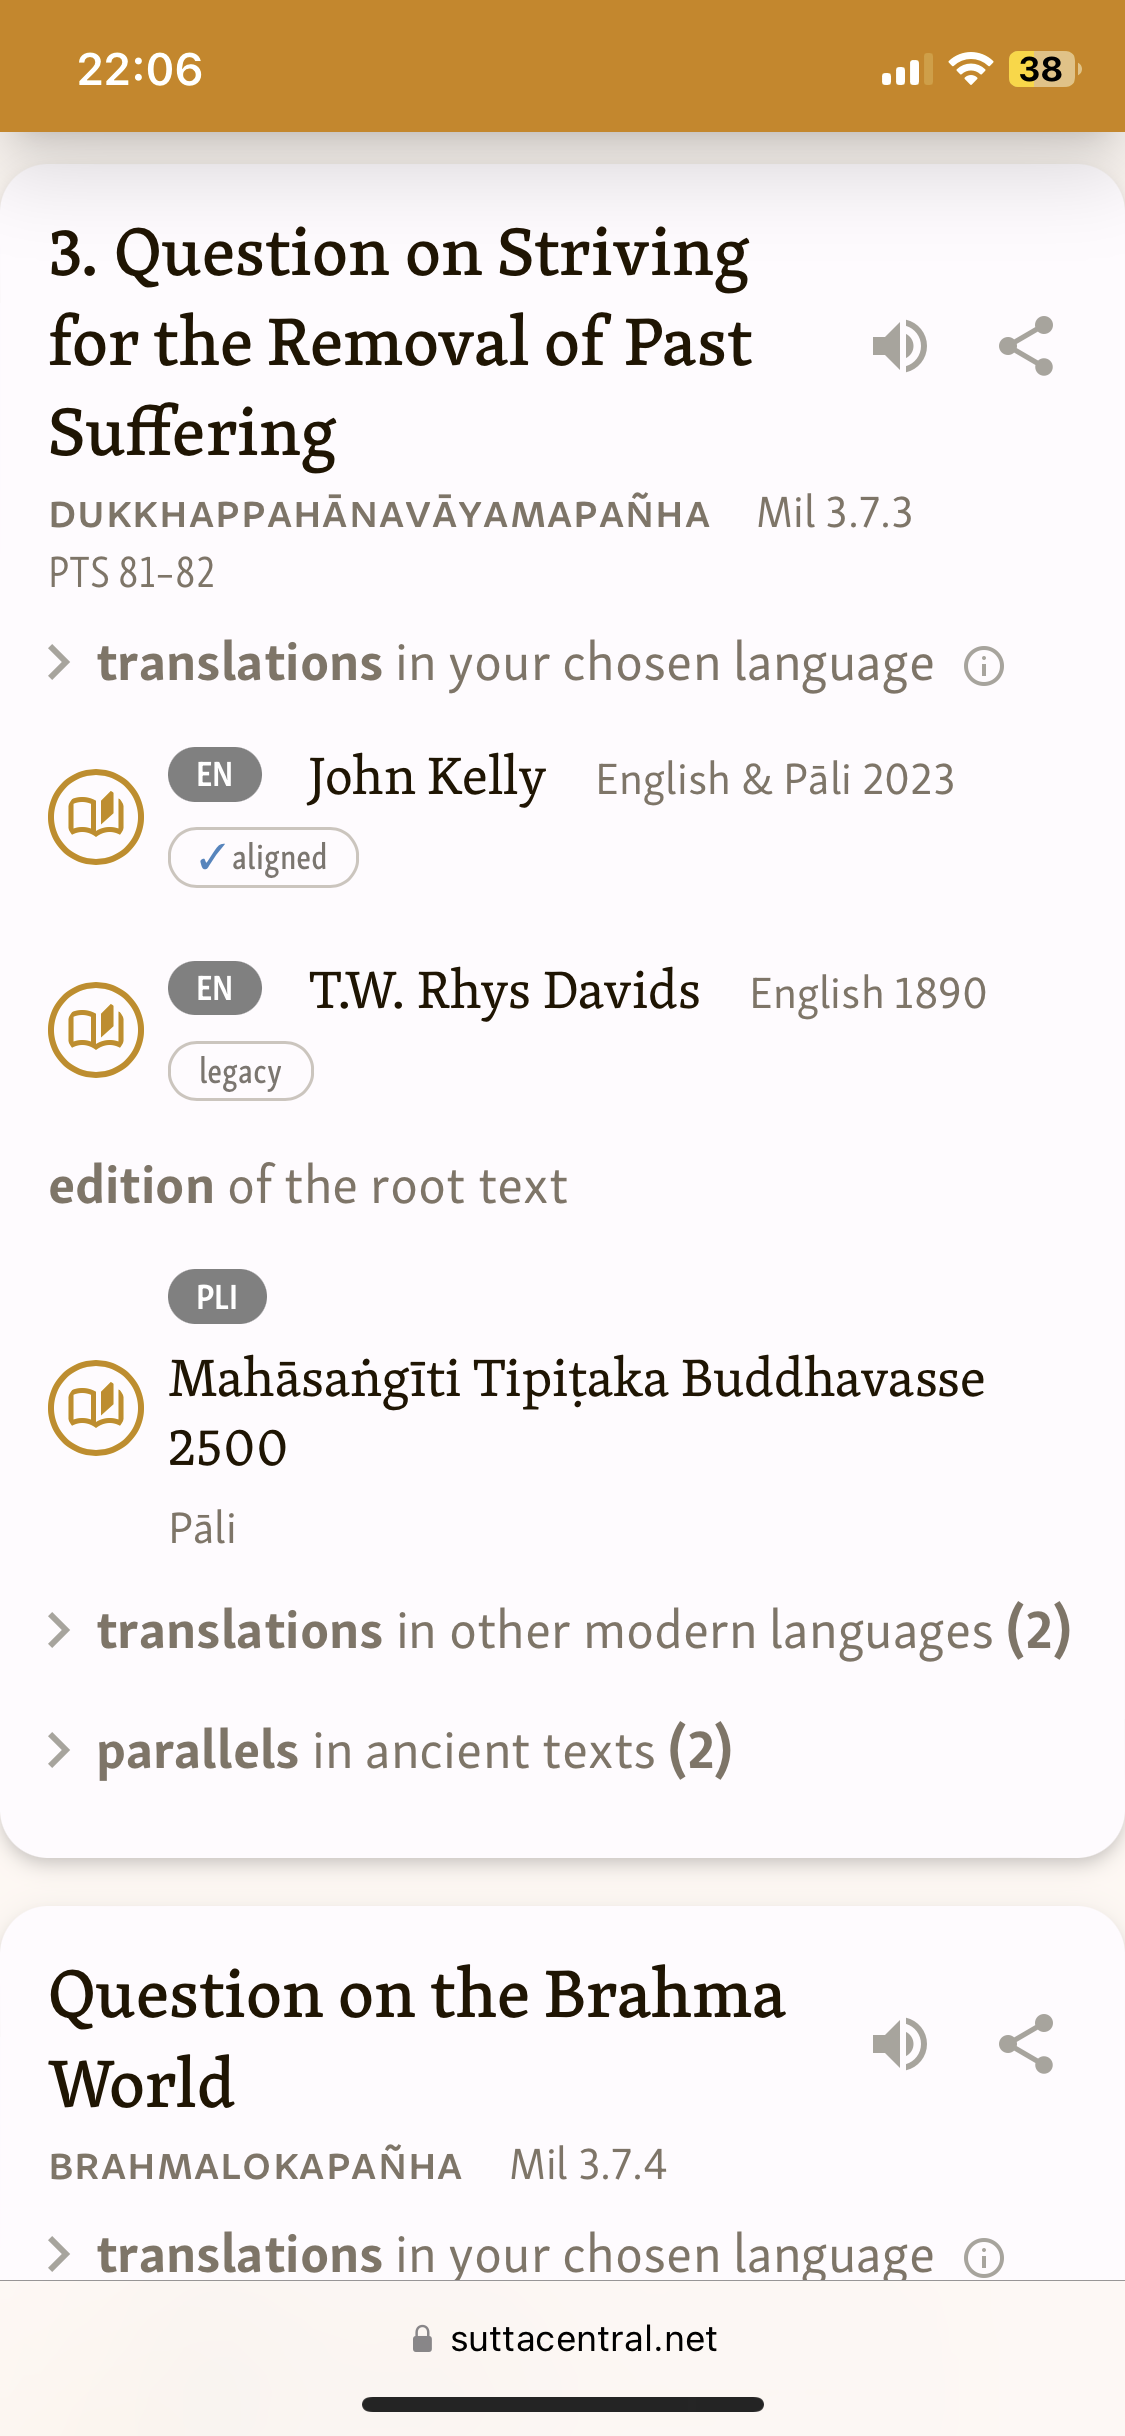The height and width of the screenshot is (2436, 1125).
Task: Show info about translations in chosen language
Action: click(984, 666)
